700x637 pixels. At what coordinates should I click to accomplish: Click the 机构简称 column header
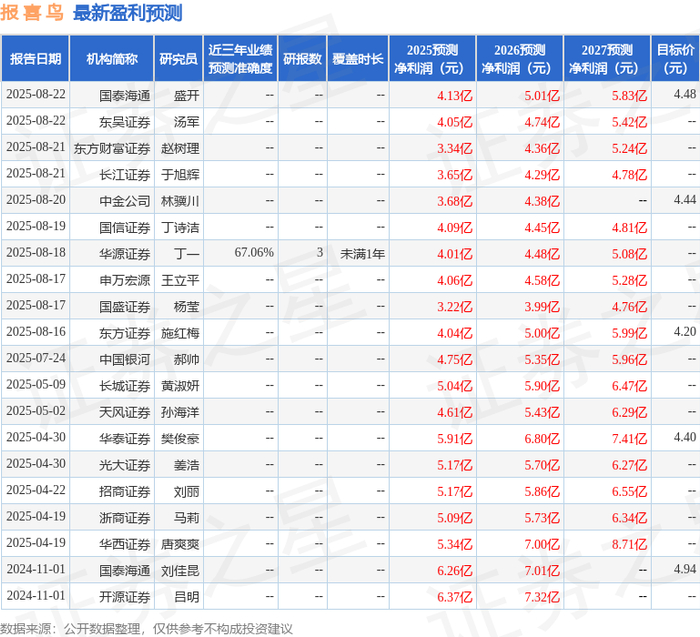pos(112,59)
